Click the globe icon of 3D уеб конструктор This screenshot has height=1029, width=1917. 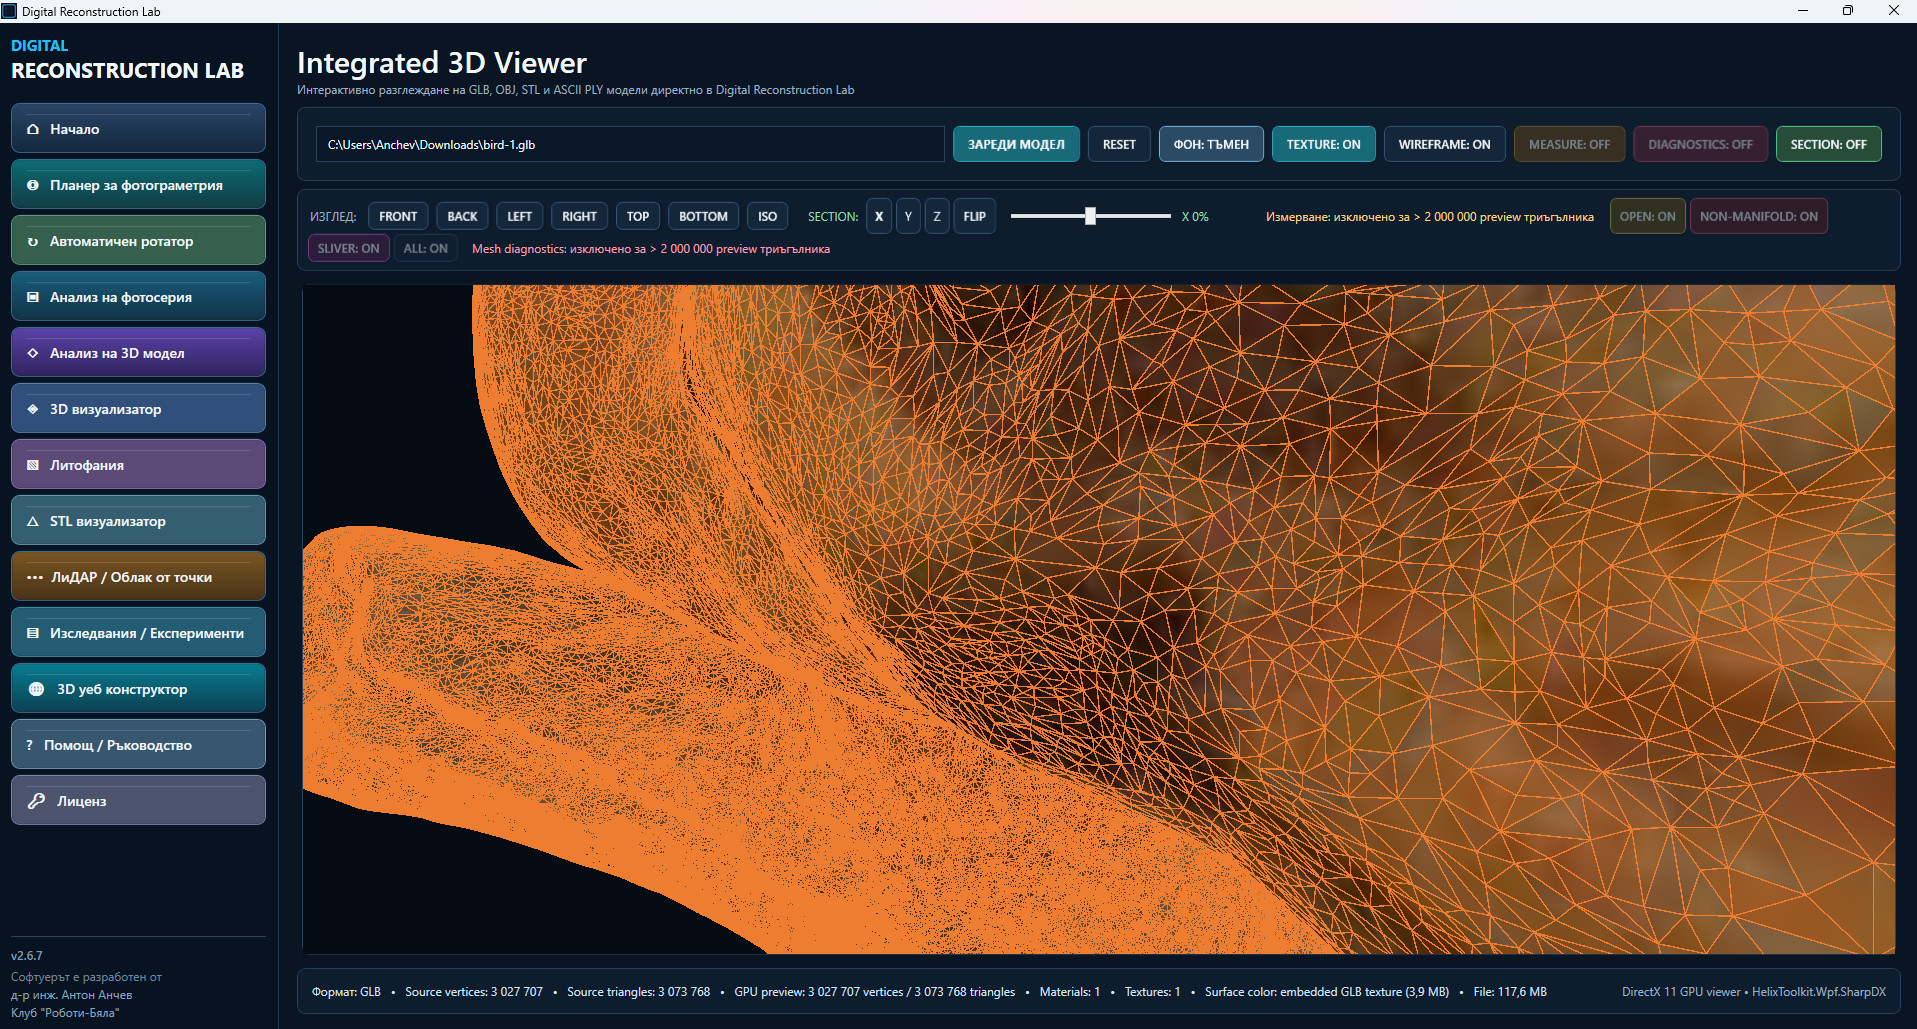point(37,689)
